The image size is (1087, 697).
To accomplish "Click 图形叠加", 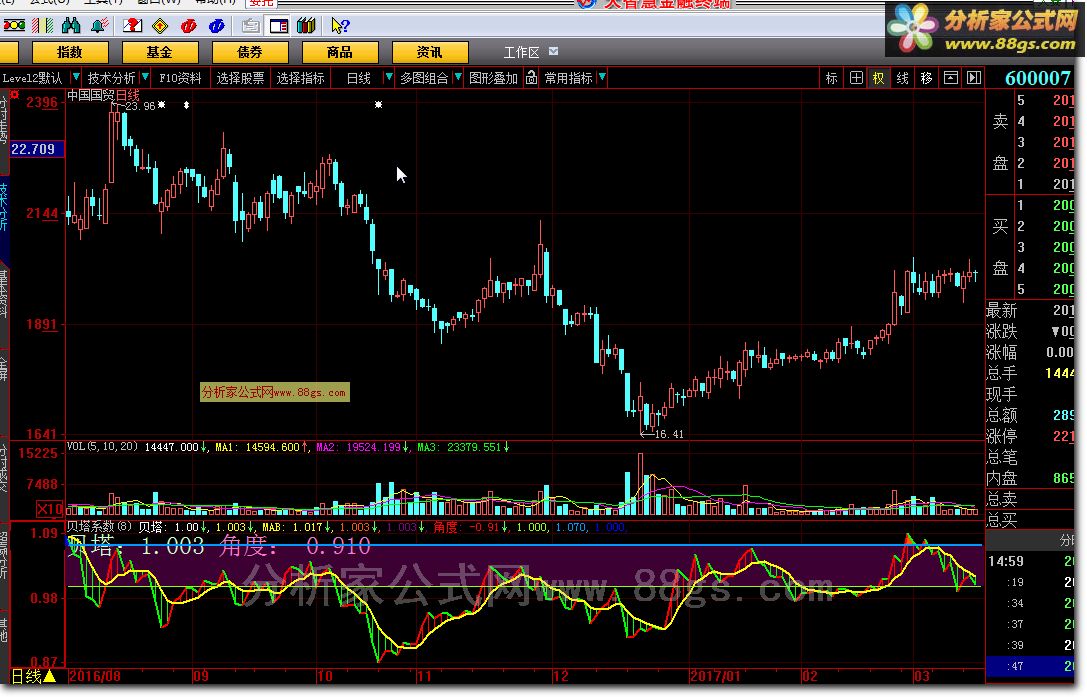I will coord(493,78).
